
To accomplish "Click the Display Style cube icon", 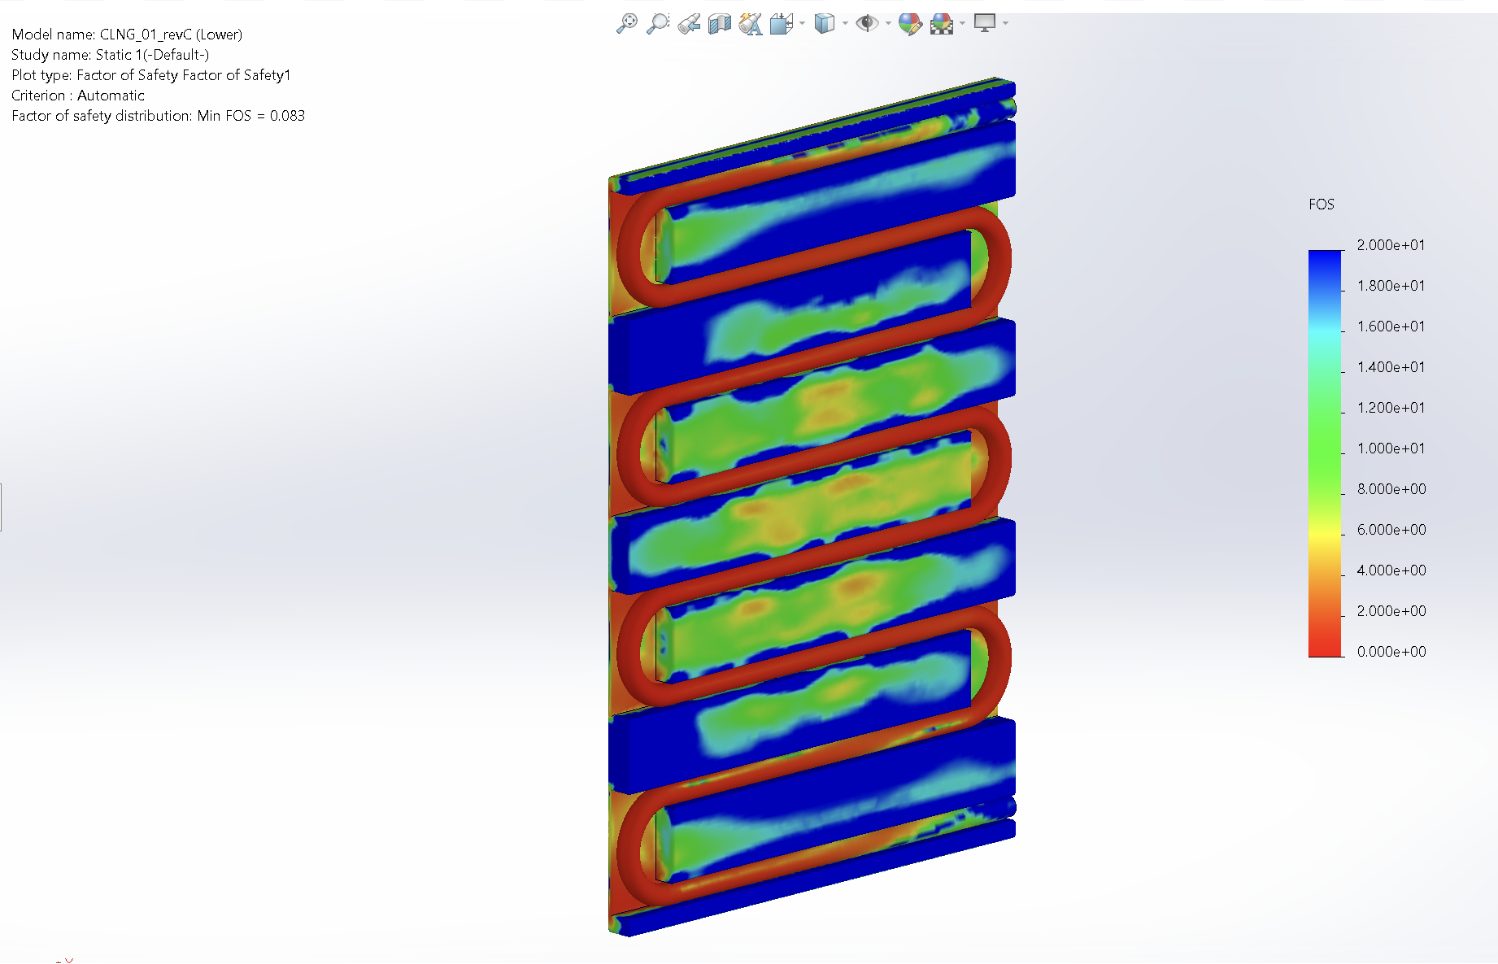I will pyautogui.click(x=824, y=23).
